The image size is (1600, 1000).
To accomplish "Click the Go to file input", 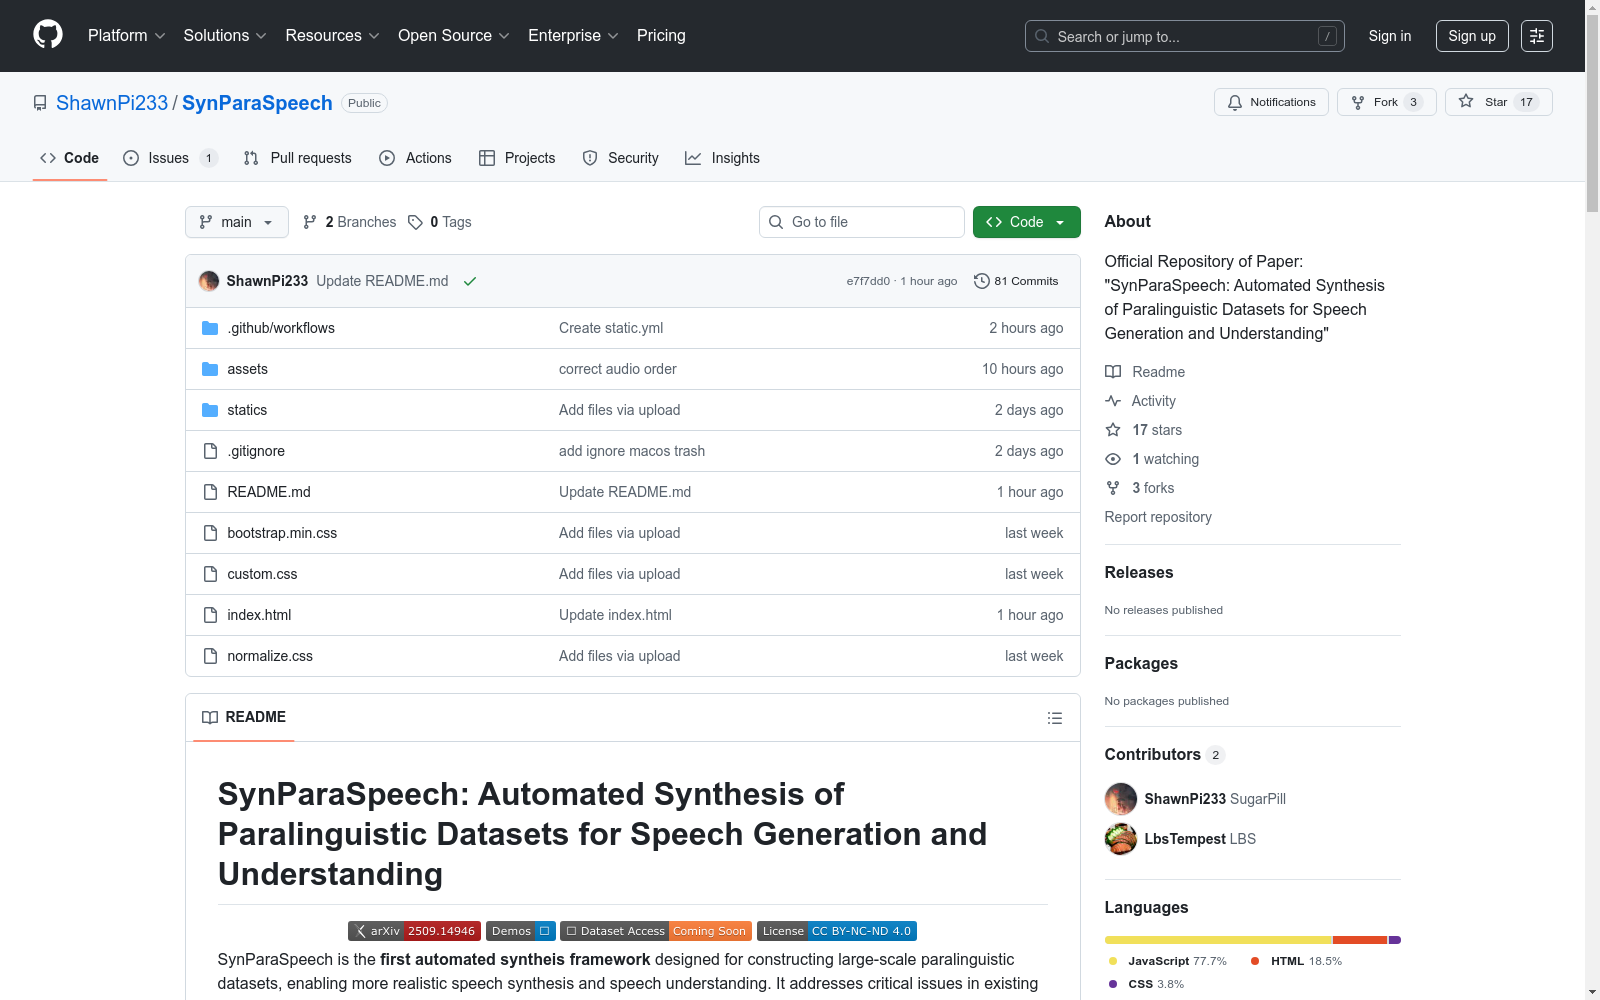I will [862, 222].
